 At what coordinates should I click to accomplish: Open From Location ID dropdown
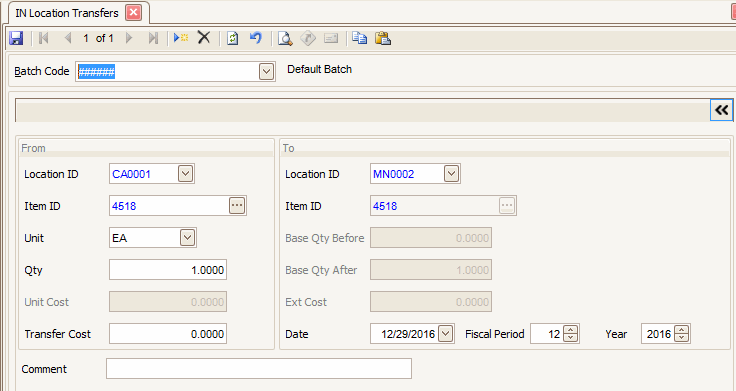tap(185, 174)
